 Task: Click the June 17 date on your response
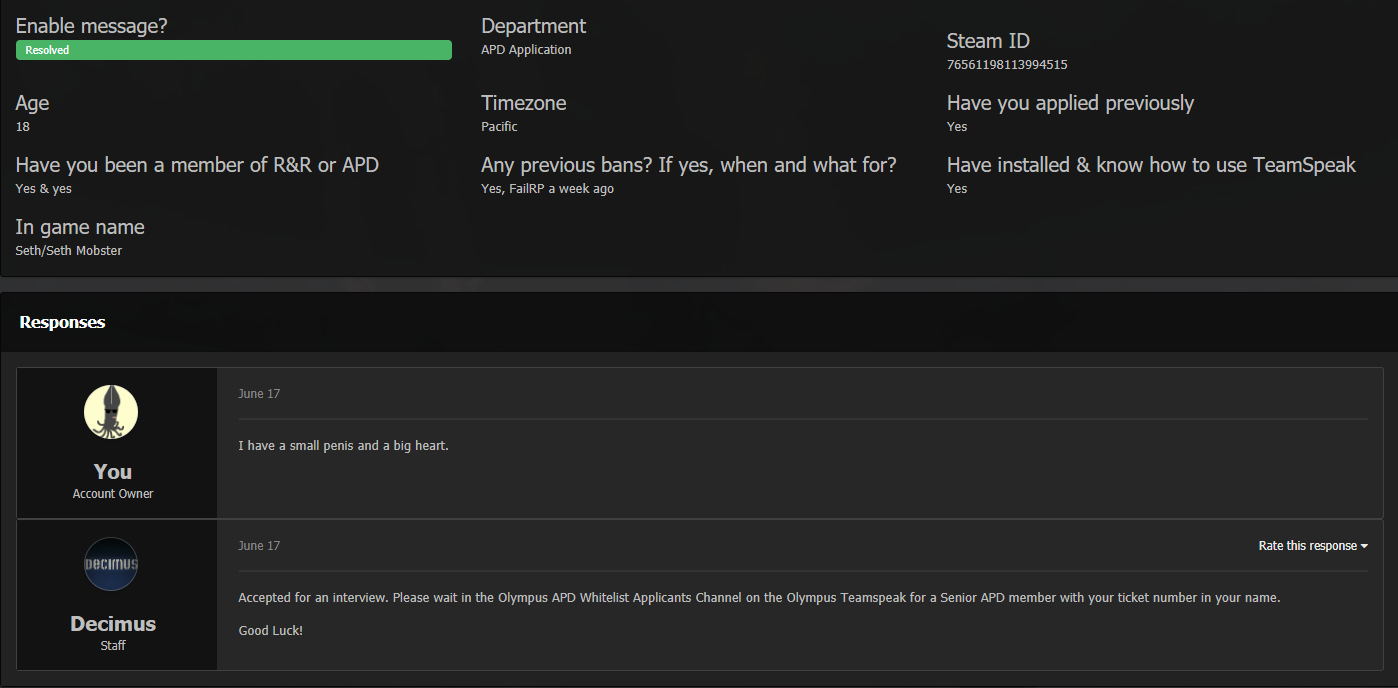tap(259, 394)
